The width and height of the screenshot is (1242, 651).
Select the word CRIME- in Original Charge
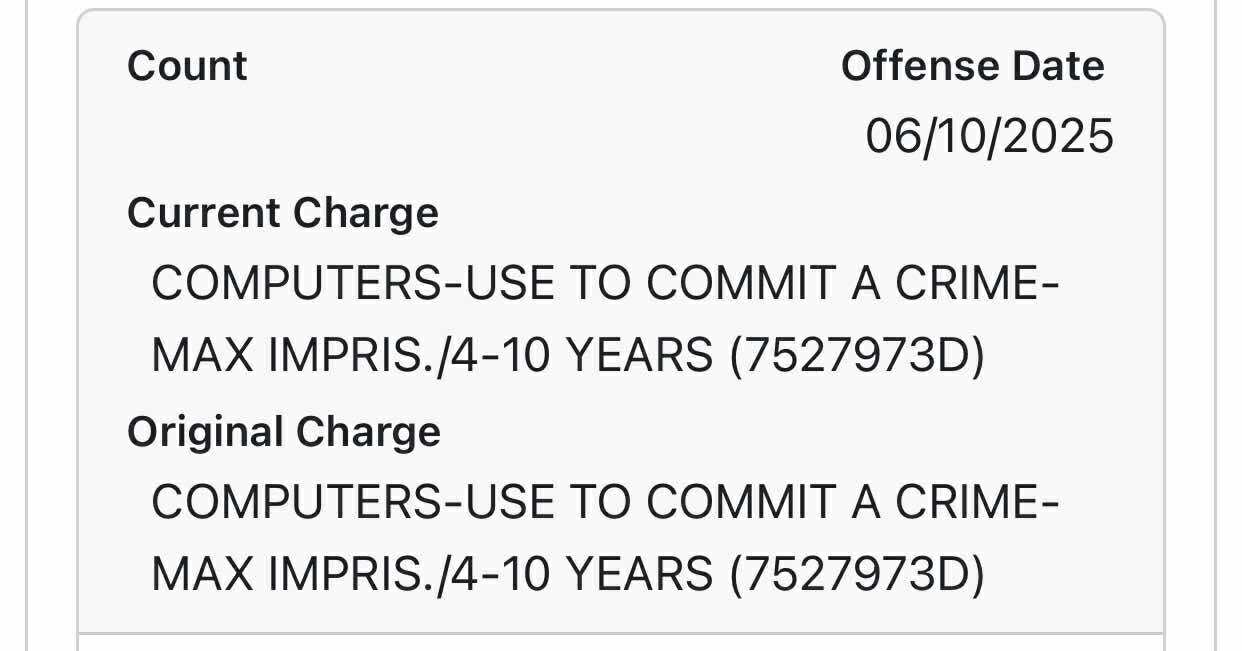(977, 503)
